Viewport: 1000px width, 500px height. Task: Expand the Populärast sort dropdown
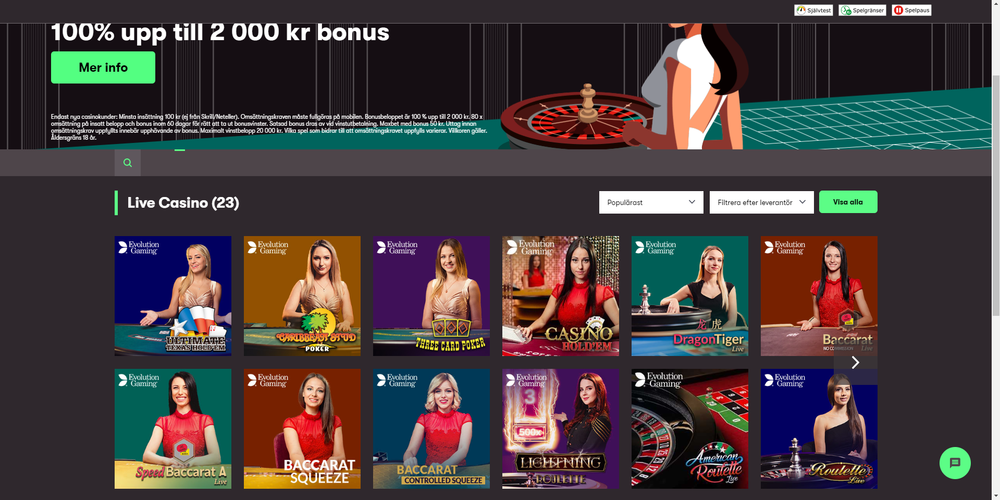coord(651,202)
